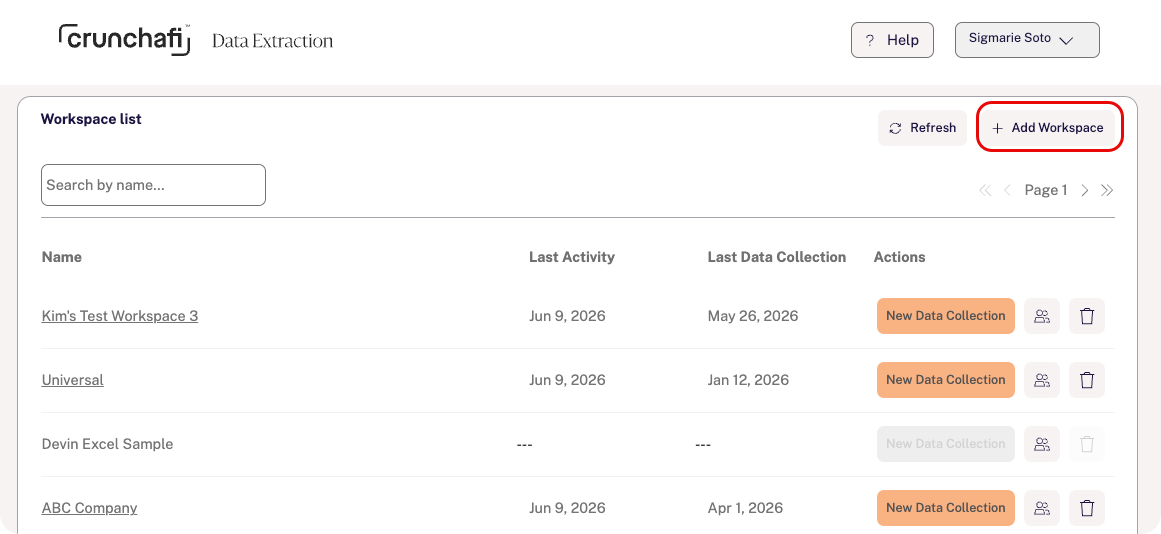Focus the Search by name field
The width and height of the screenshot is (1161, 534).
click(153, 185)
